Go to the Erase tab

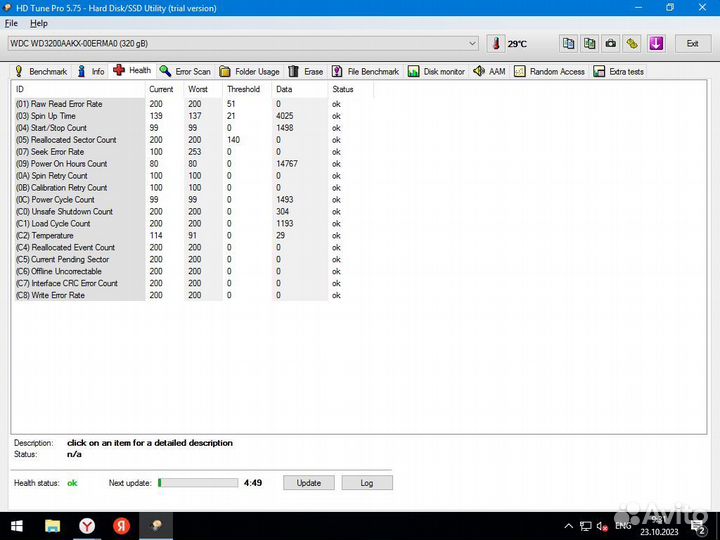click(306, 71)
